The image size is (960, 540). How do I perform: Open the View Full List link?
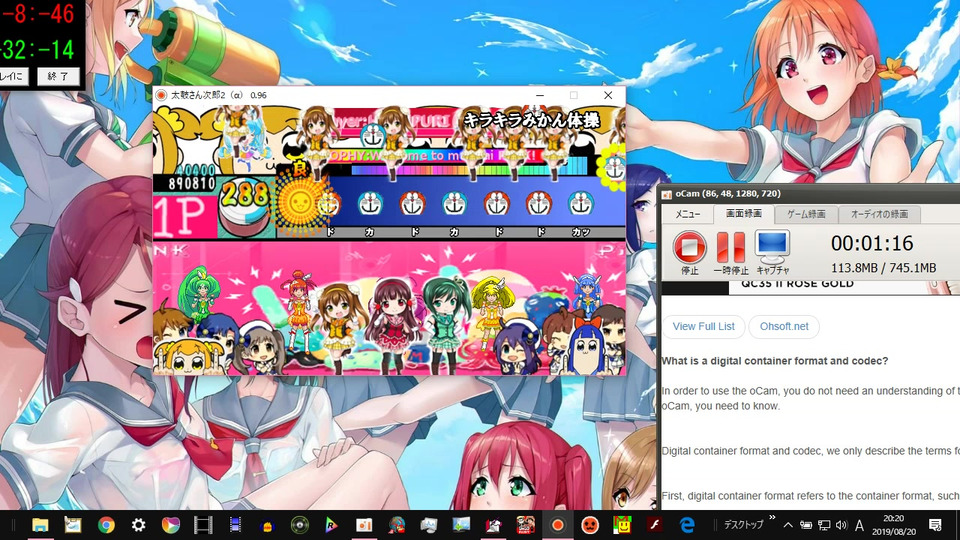pos(703,326)
